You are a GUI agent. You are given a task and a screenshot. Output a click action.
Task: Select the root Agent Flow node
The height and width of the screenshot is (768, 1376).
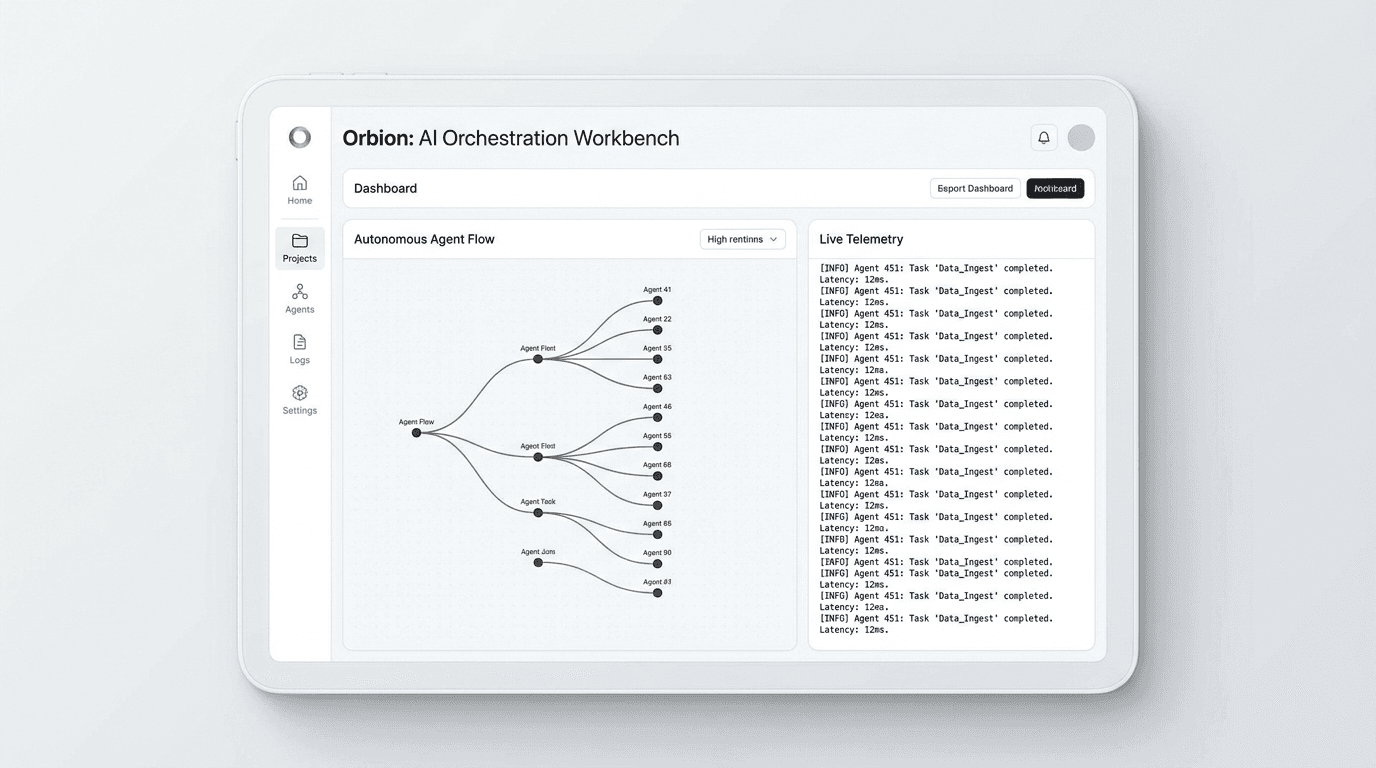tap(417, 433)
